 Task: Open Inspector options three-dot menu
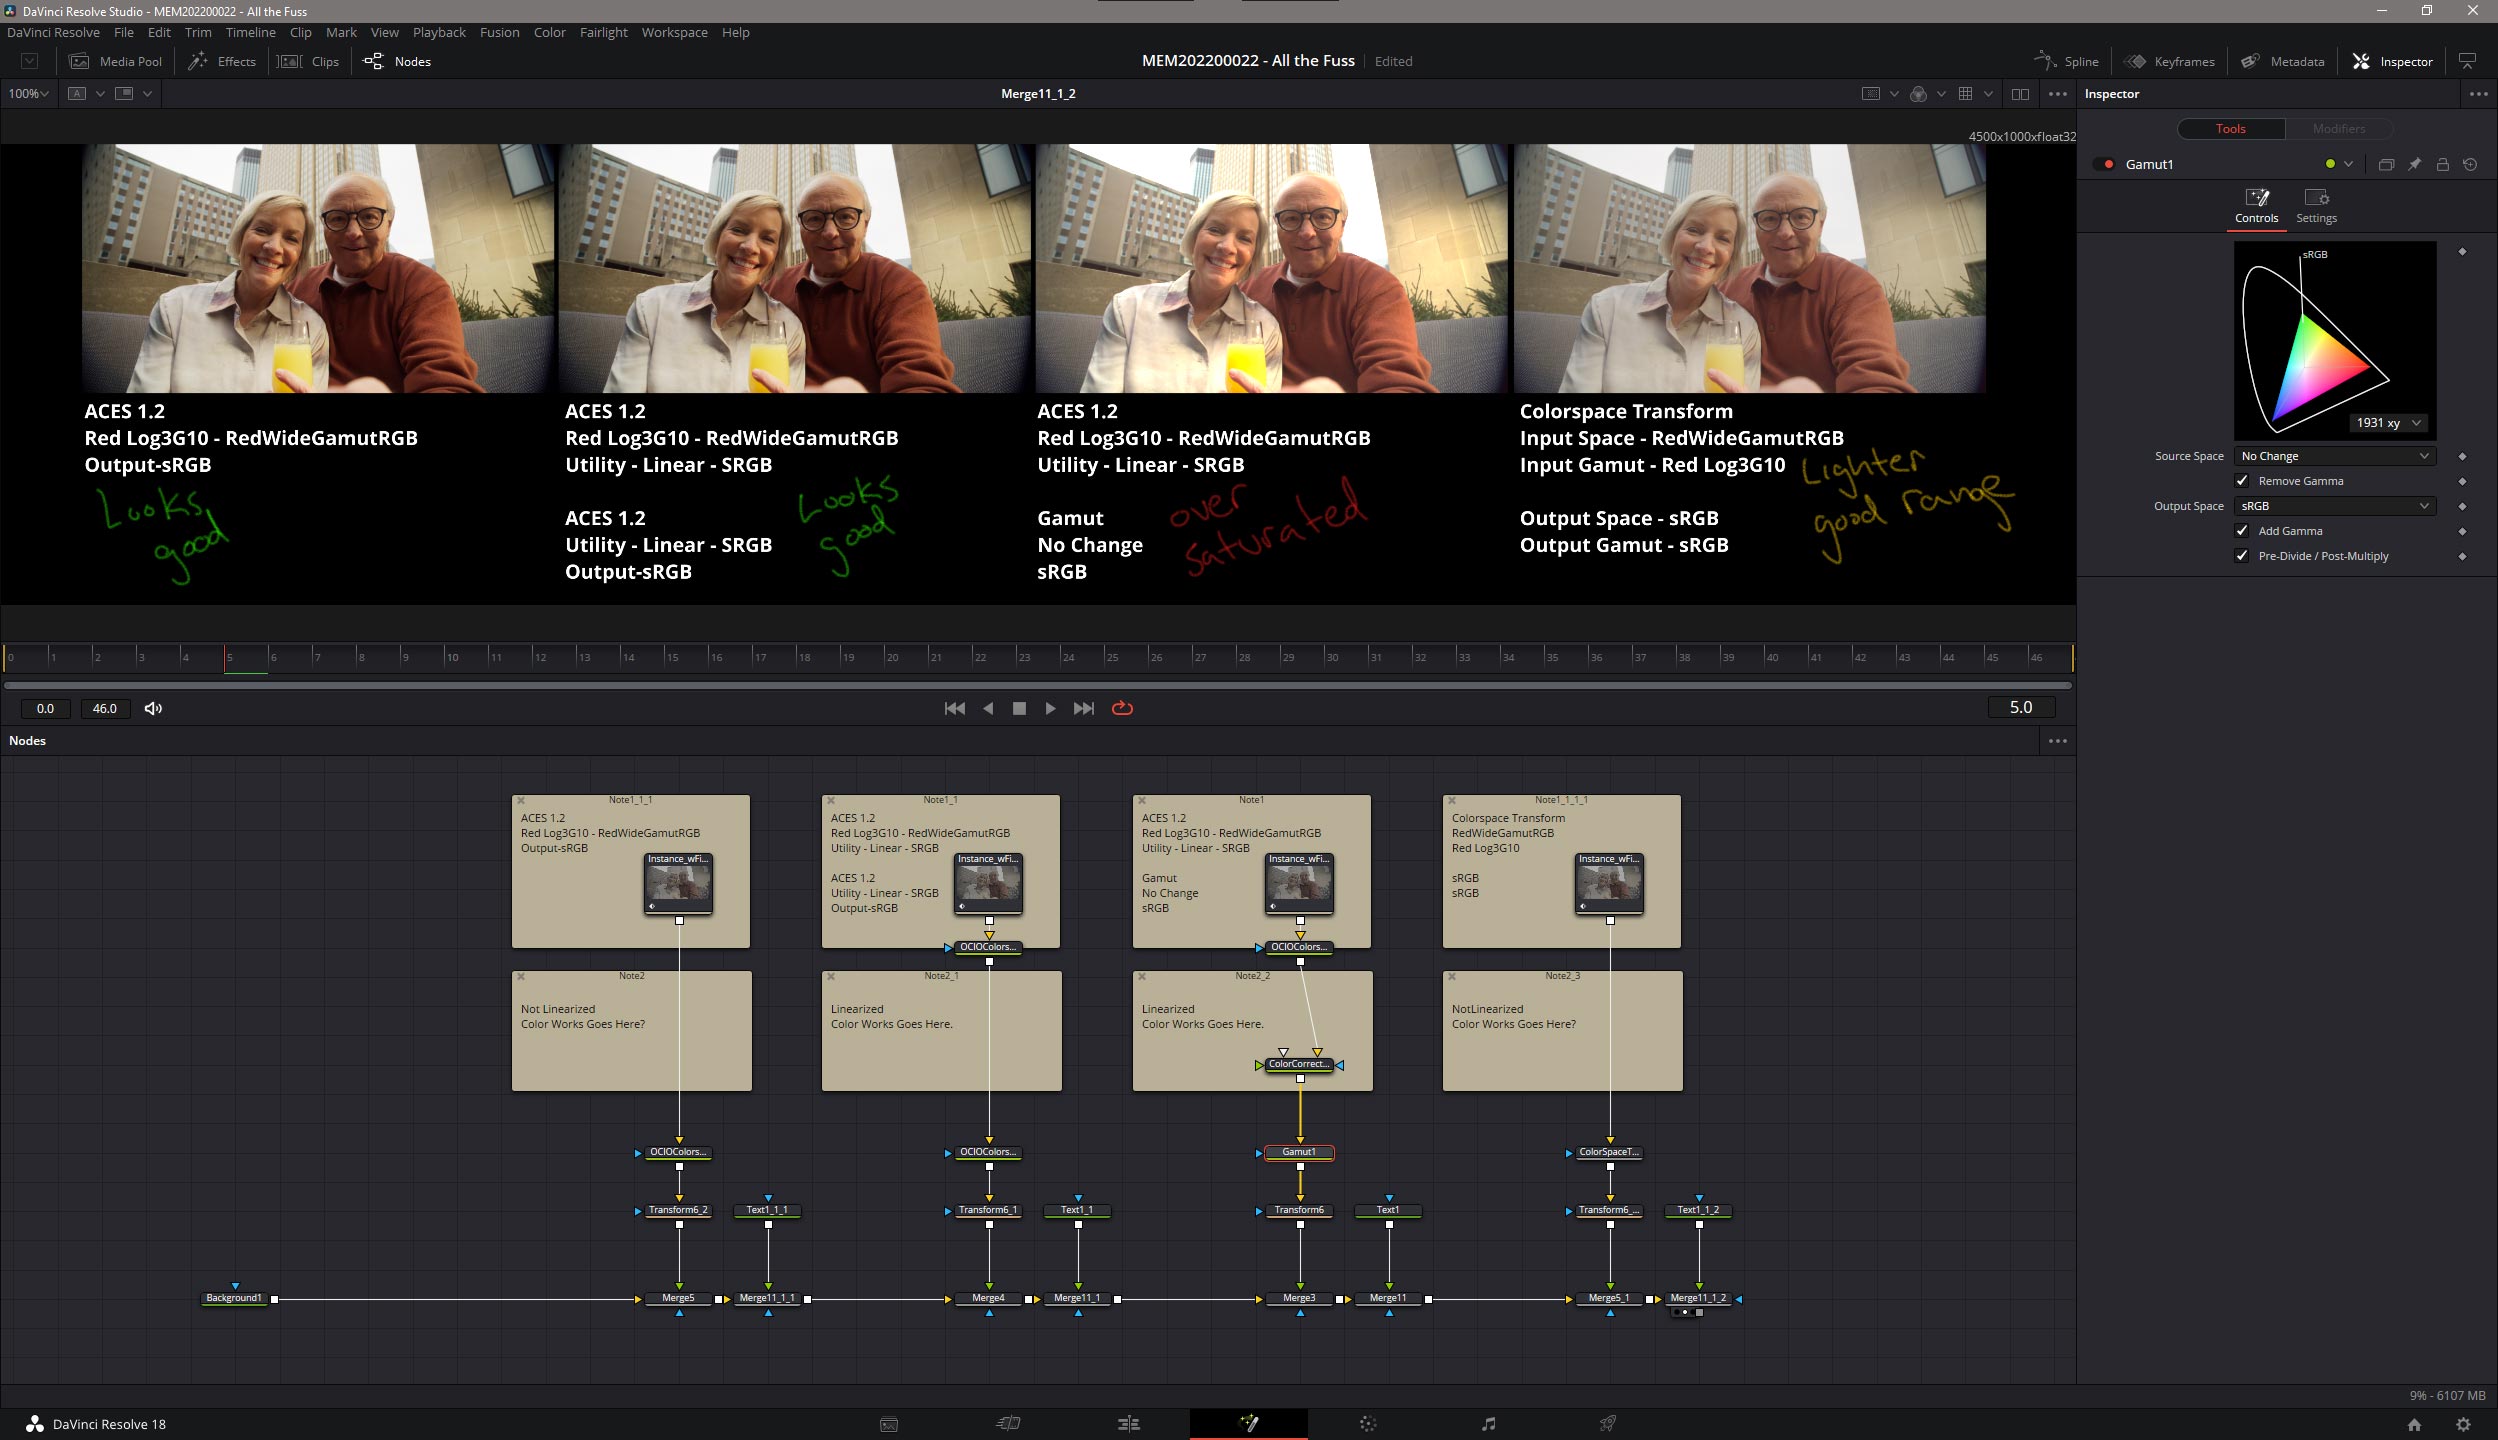(x=2478, y=93)
